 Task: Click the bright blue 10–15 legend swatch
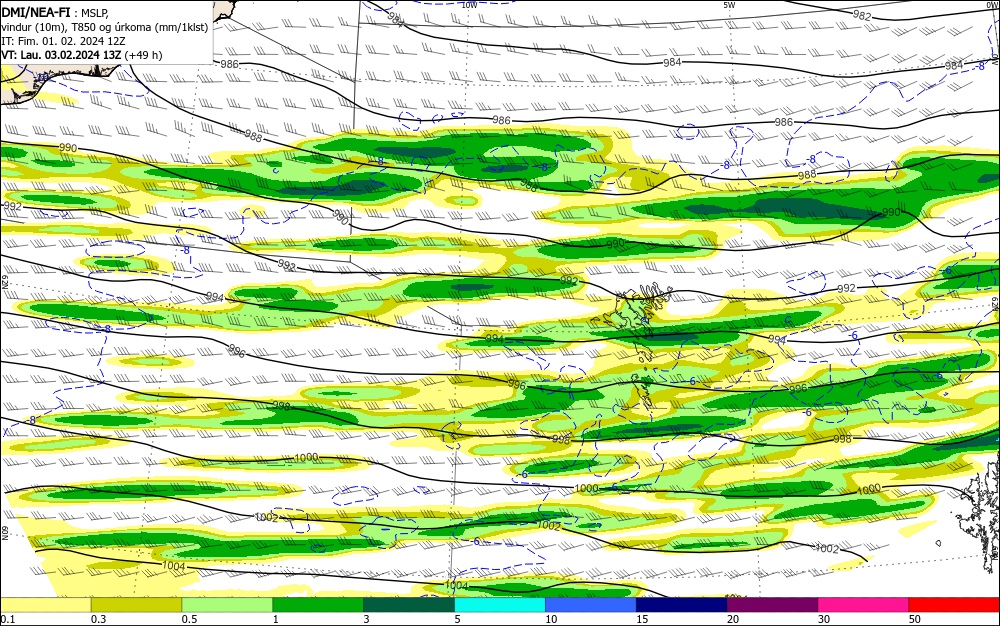591,605
